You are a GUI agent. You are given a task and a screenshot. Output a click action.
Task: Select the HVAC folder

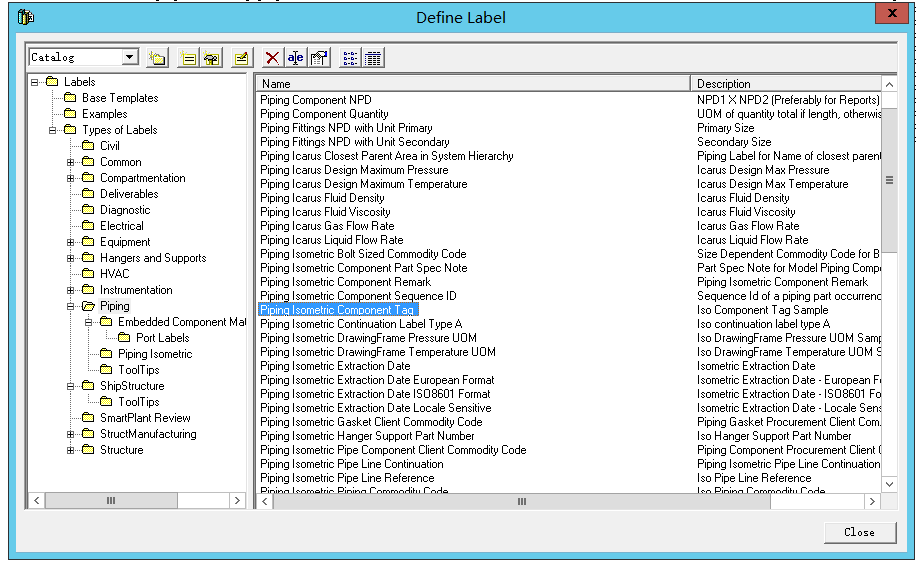[114, 274]
